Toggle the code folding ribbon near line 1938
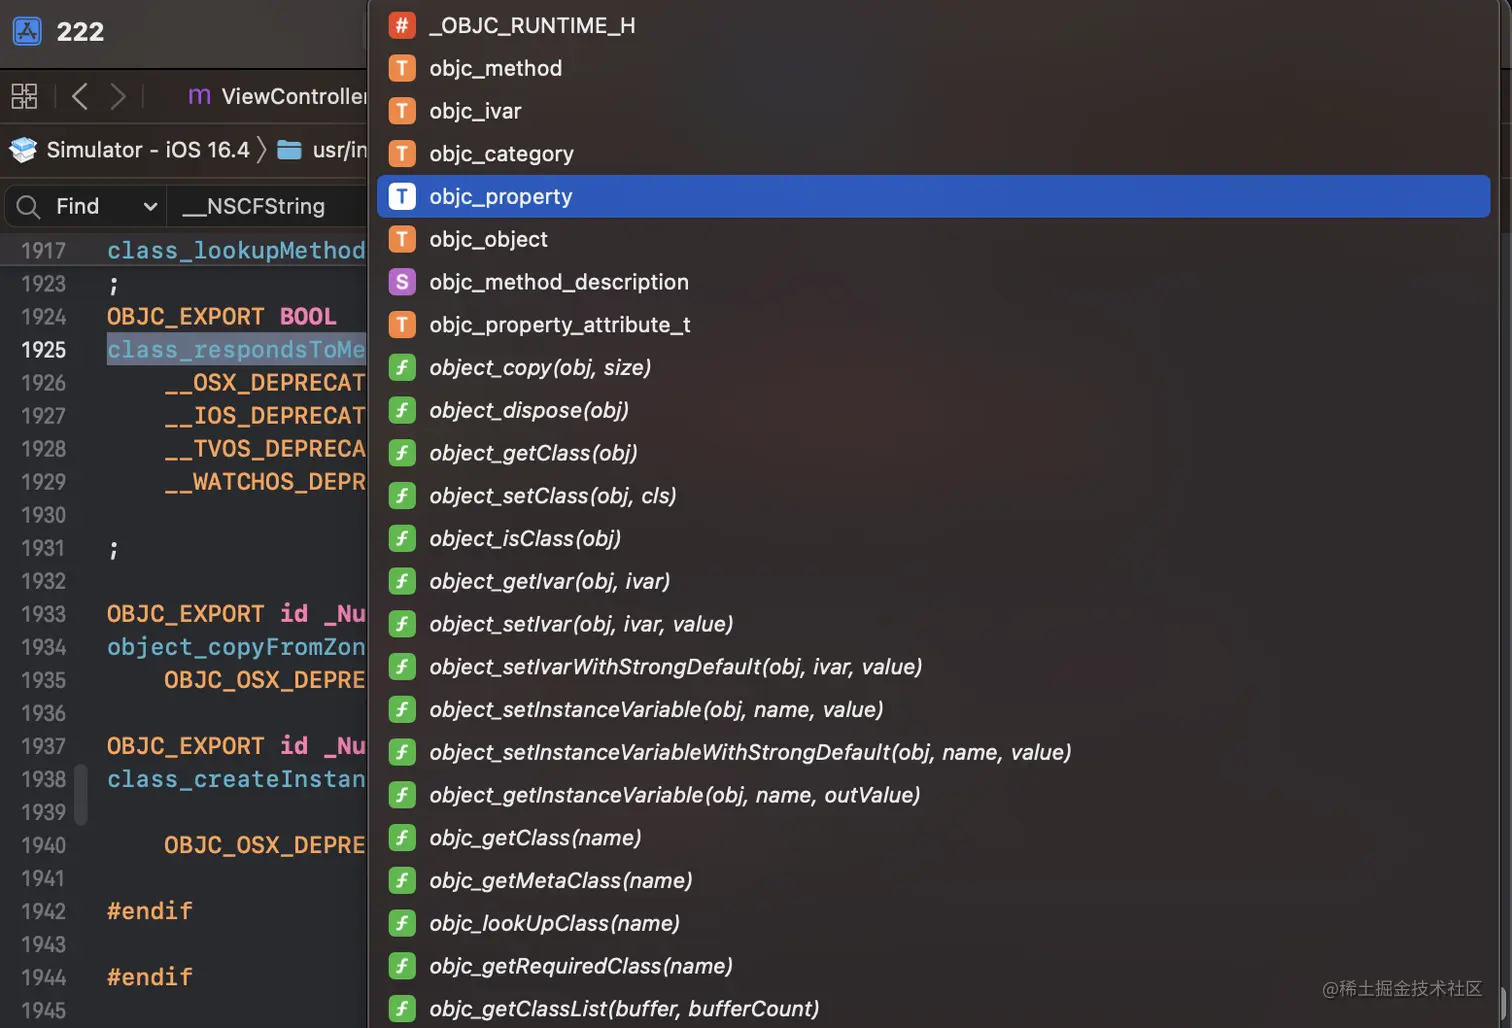 tap(81, 795)
